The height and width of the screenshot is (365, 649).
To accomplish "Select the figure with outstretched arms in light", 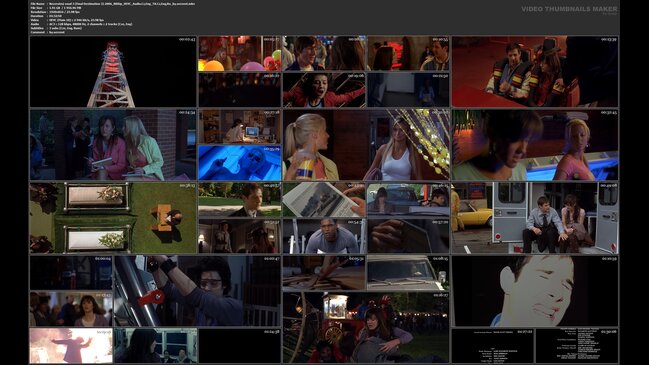I will coord(71,346).
